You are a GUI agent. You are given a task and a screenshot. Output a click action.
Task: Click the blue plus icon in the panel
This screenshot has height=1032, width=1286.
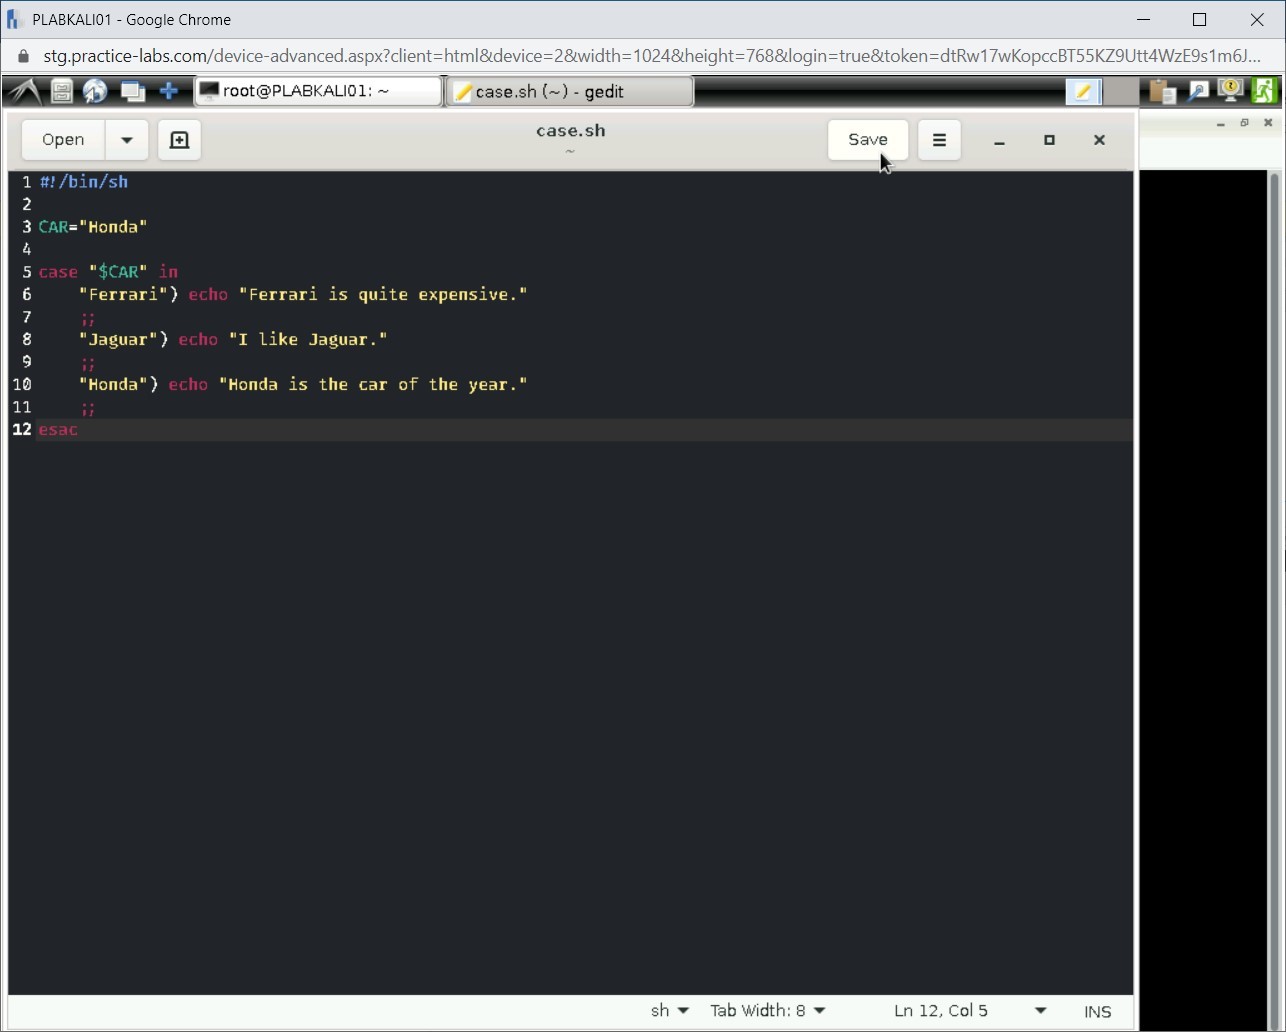pos(169,91)
